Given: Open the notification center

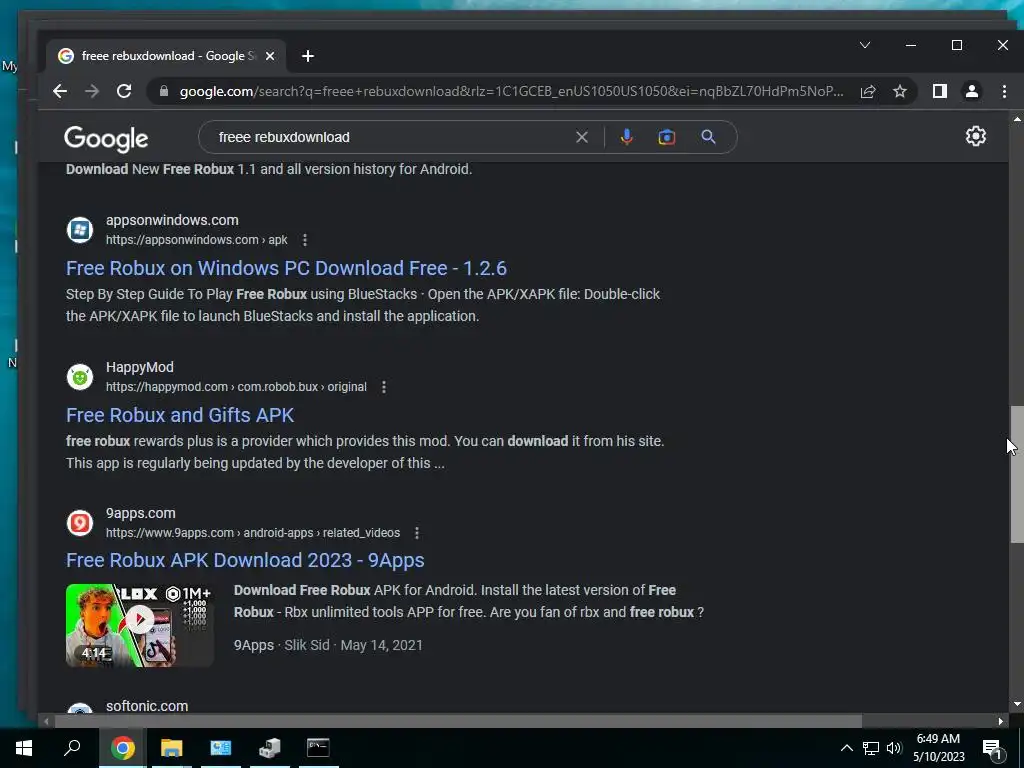Looking at the screenshot, I should [x=993, y=748].
